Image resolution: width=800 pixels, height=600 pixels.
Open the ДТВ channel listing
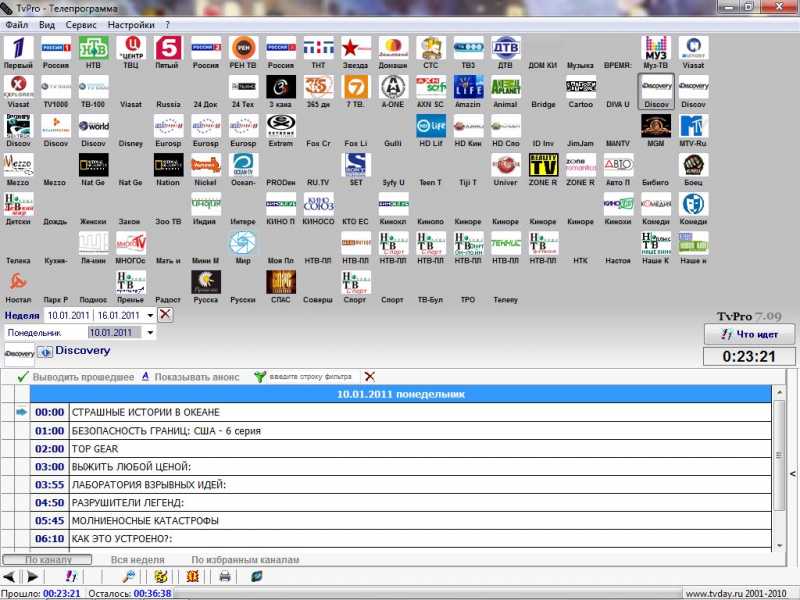(x=506, y=48)
